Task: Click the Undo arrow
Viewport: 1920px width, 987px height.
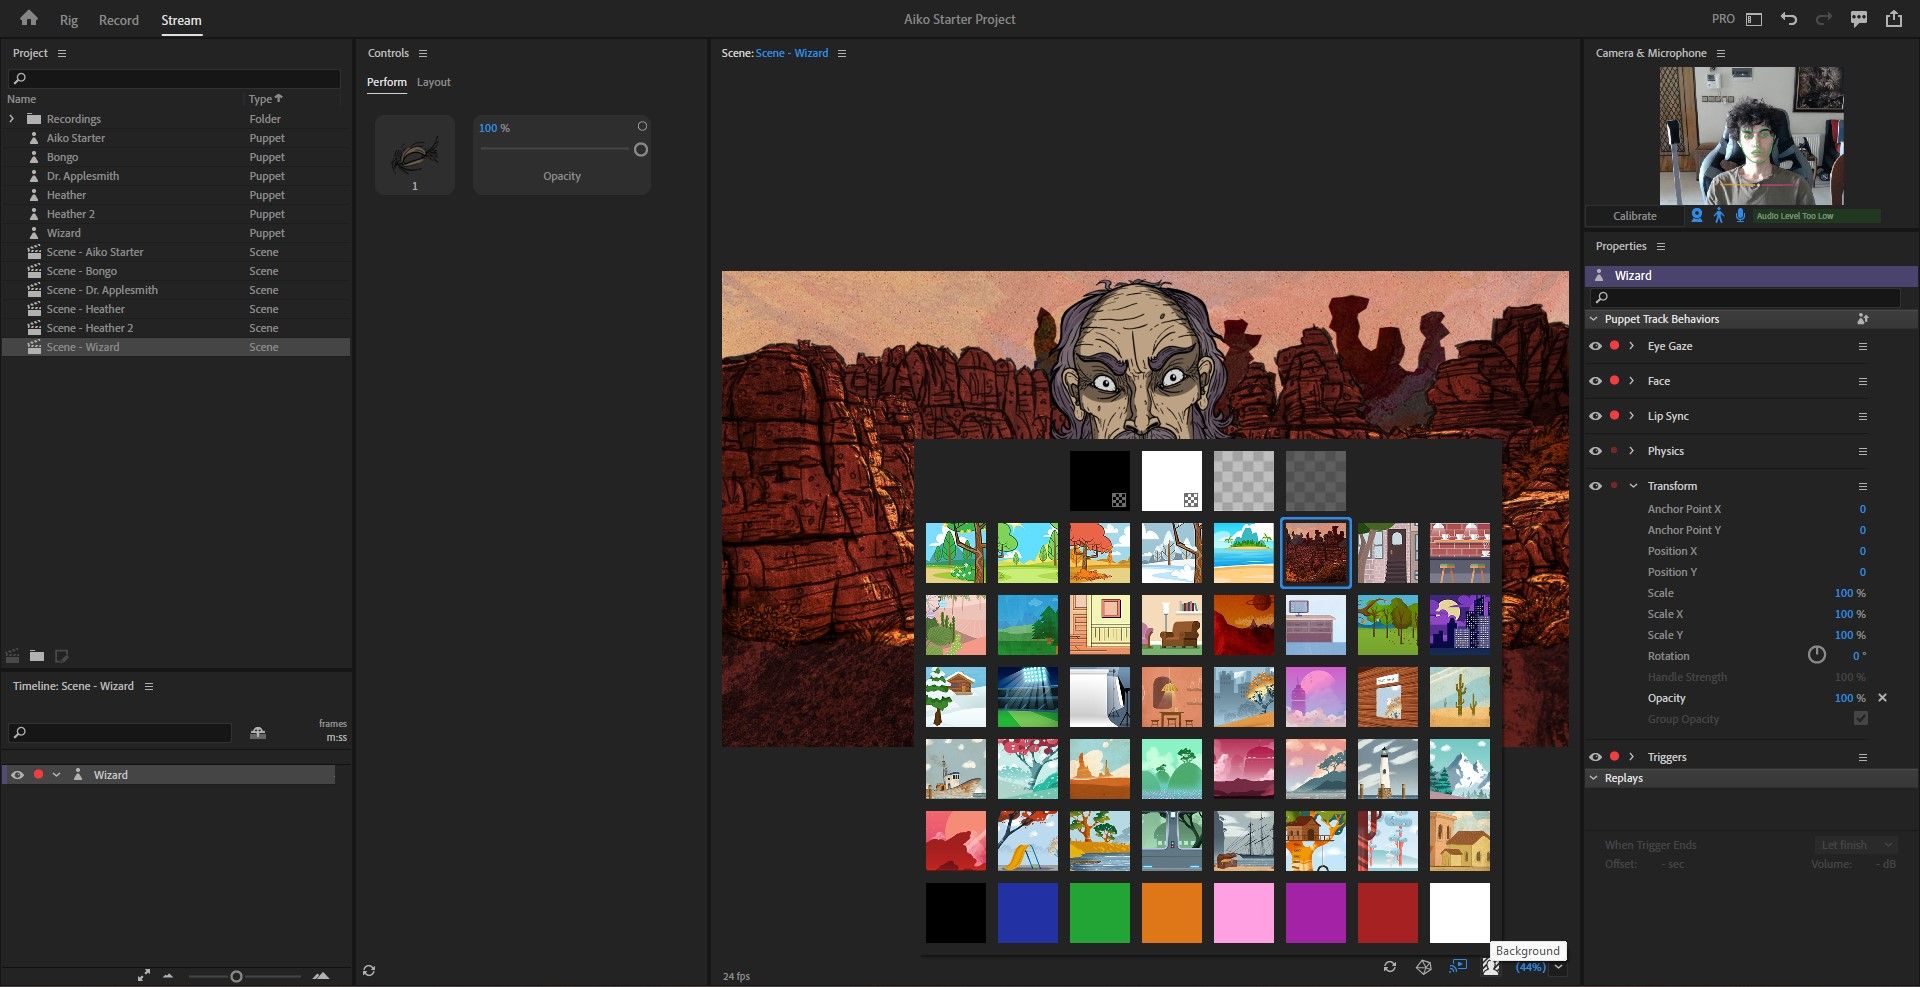Action: click(1788, 18)
